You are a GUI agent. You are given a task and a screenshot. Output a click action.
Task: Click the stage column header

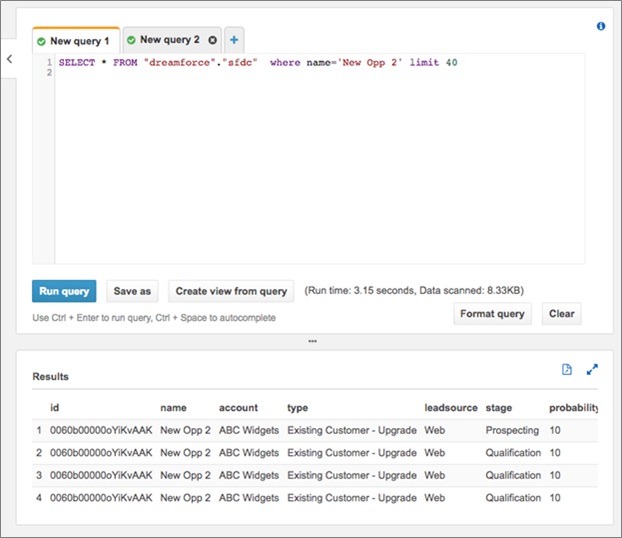pyautogui.click(x=499, y=408)
